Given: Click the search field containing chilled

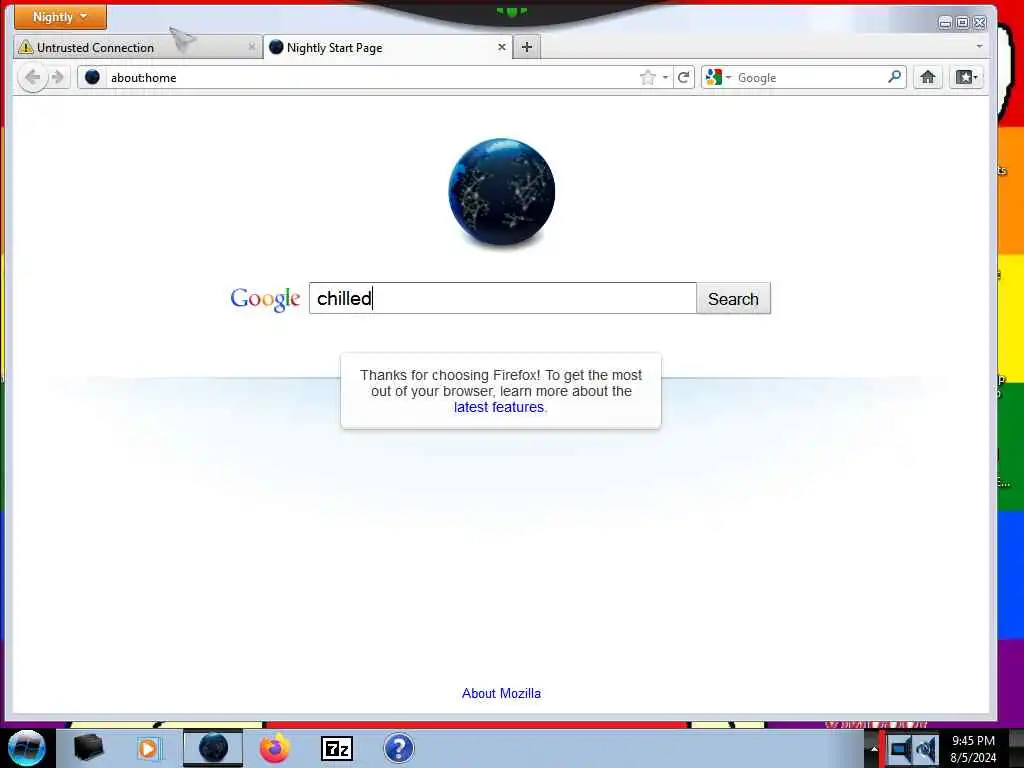Looking at the screenshot, I should coord(502,298).
